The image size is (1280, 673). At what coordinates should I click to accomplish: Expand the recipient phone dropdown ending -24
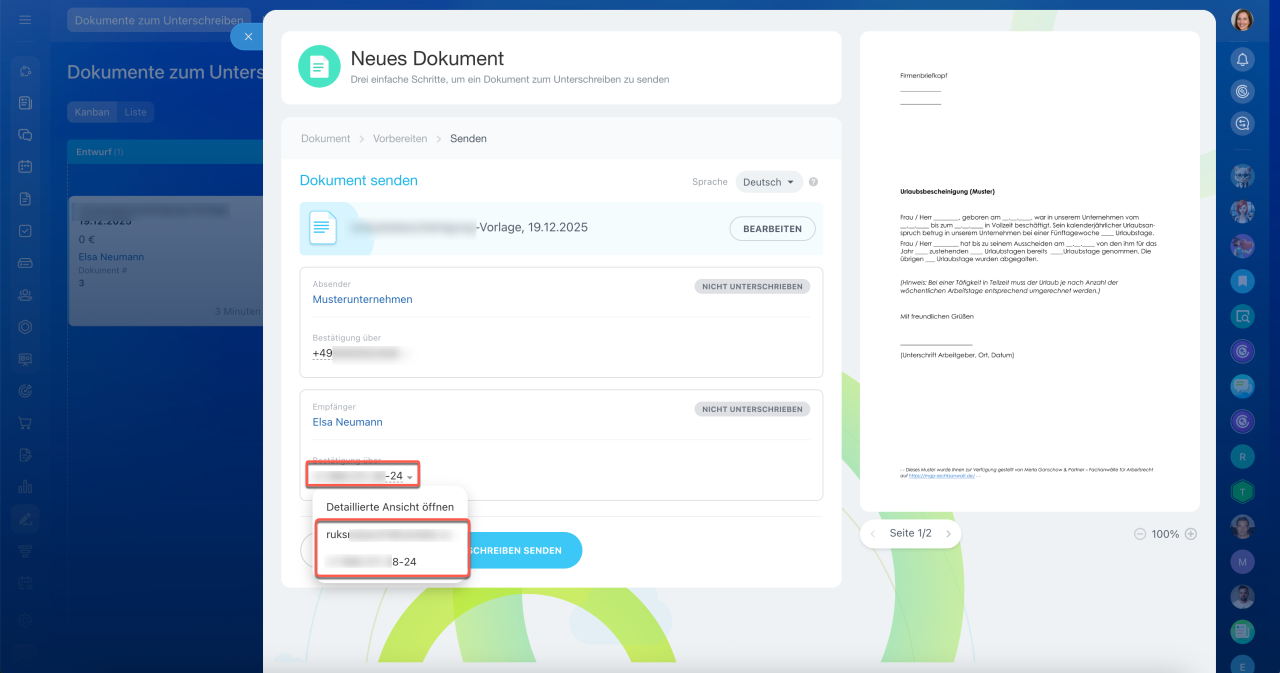point(363,476)
